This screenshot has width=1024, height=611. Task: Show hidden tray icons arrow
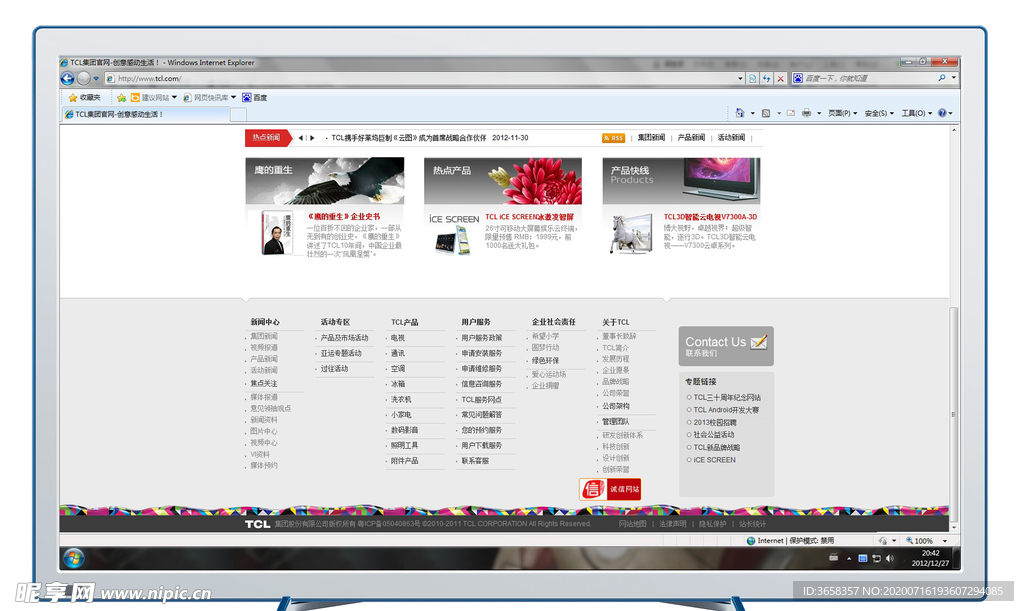(x=849, y=559)
